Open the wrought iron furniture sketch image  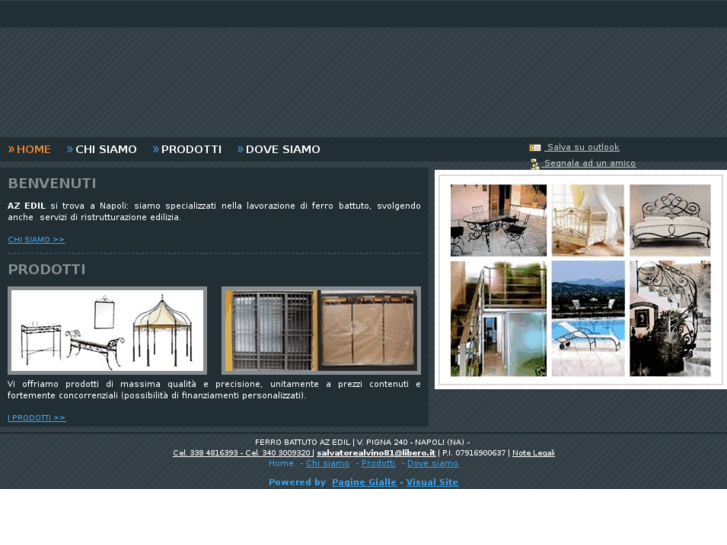tap(107, 330)
